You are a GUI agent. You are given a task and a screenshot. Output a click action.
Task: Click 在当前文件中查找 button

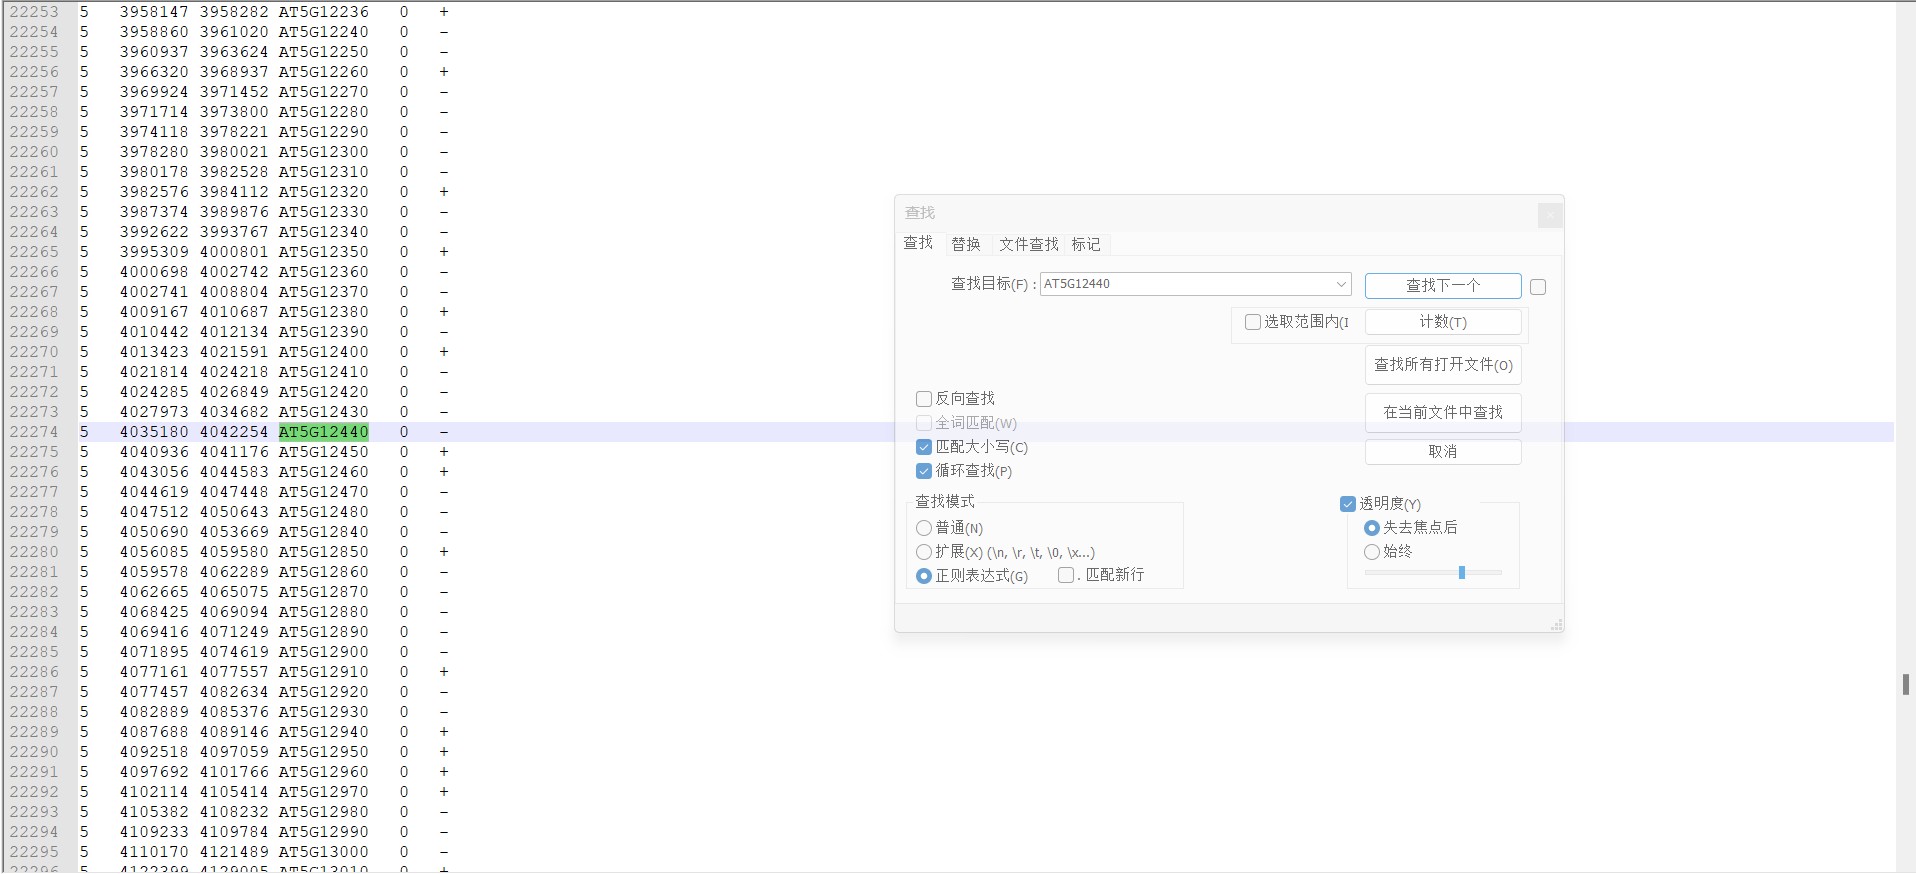click(1443, 412)
